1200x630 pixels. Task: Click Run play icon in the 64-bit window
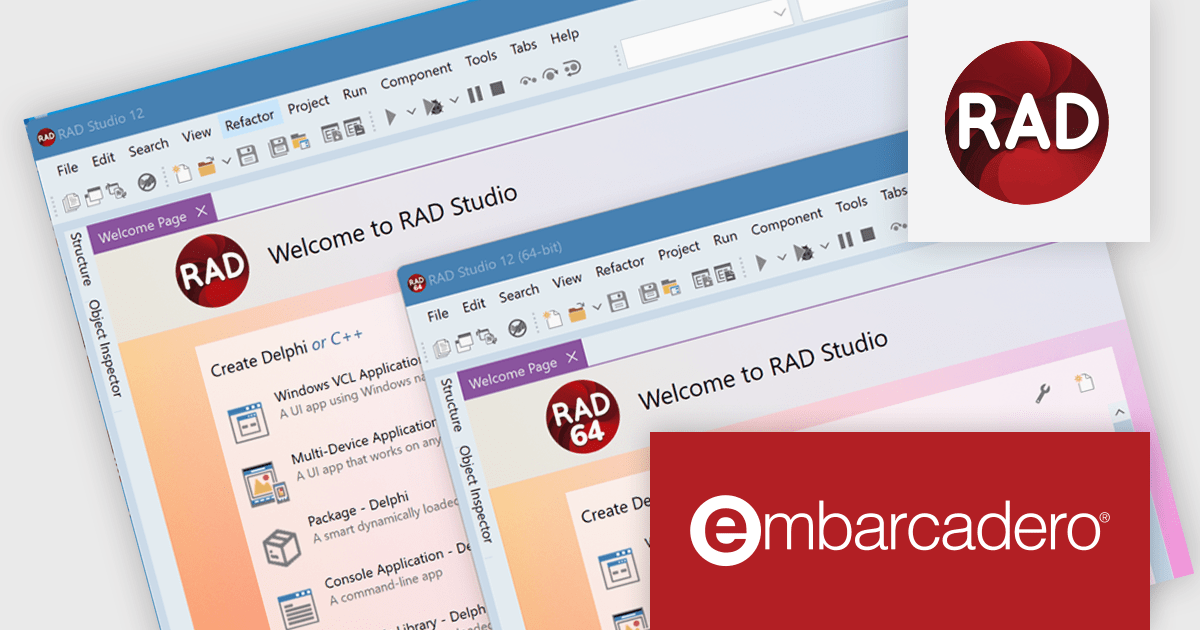(x=761, y=264)
